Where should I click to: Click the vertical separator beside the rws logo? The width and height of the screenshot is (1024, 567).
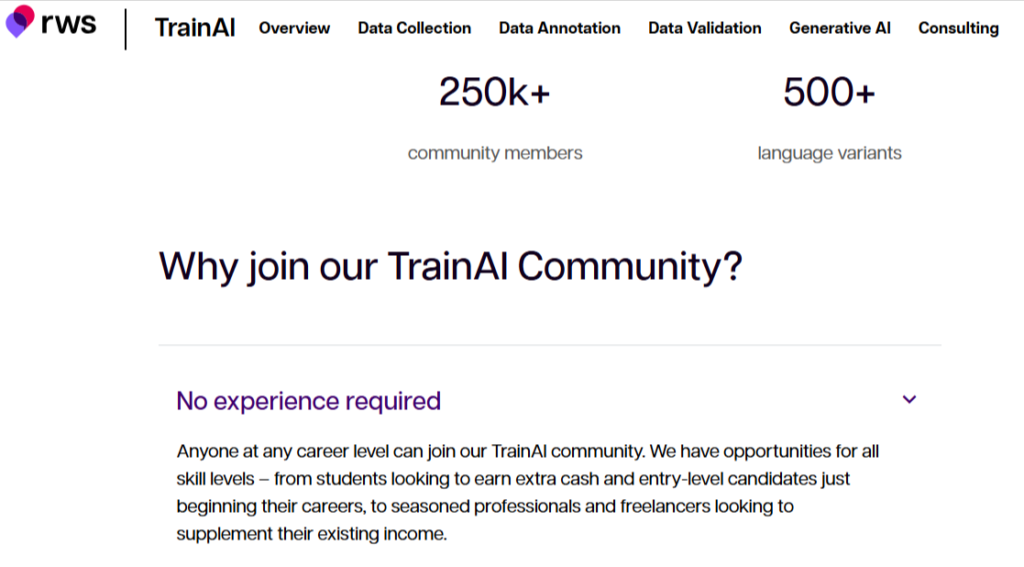[x=126, y=28]
